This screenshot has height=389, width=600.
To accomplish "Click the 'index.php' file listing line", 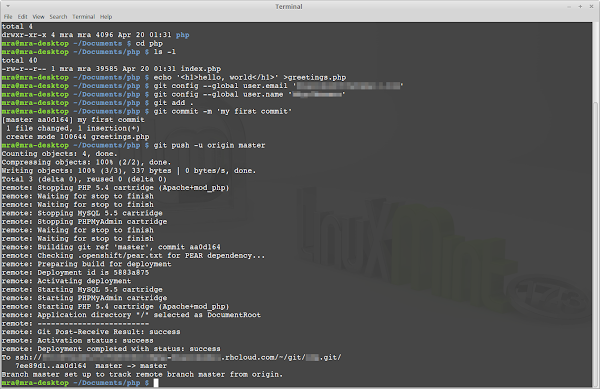I will pos(111,69).
